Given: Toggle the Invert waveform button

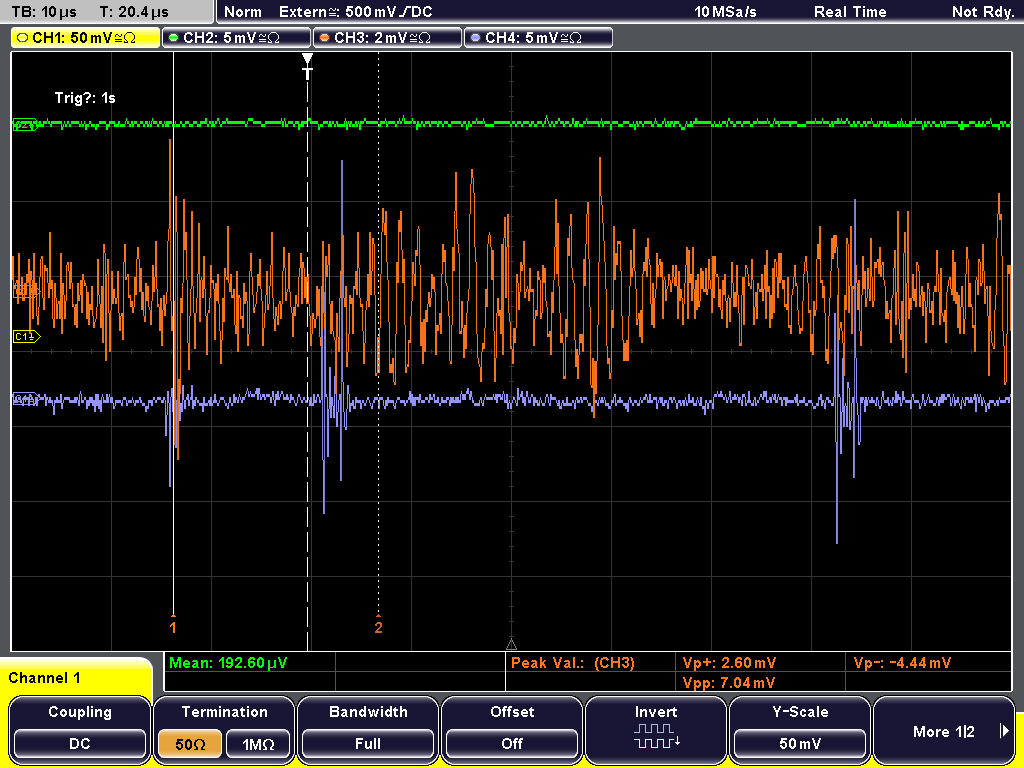Looking at the screenshot, I should tap(656, 729).
